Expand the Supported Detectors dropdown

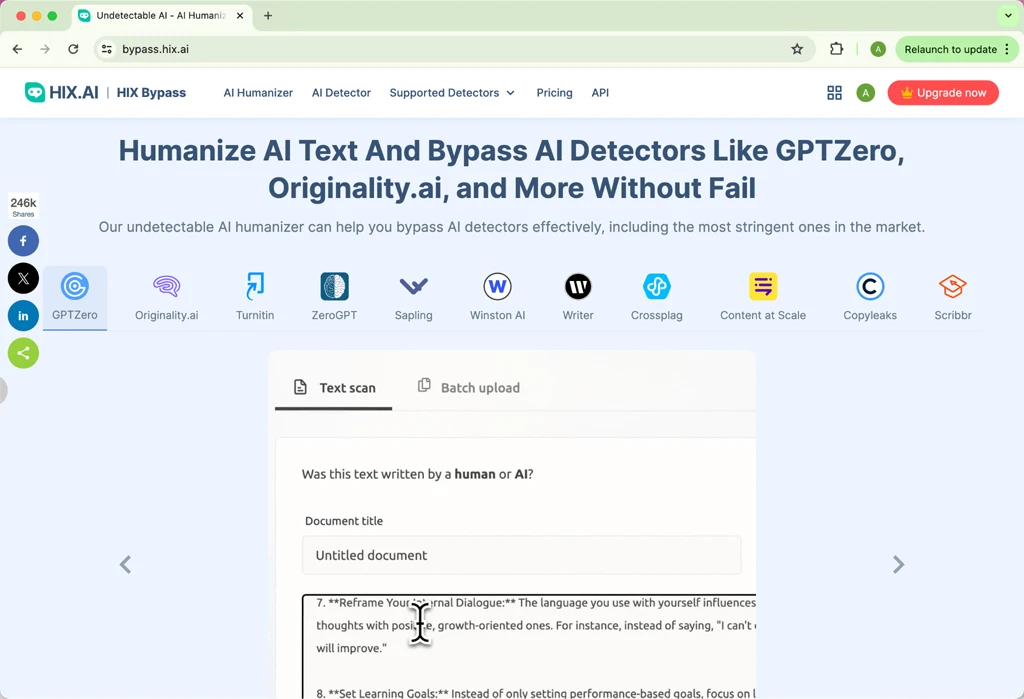point(452,92)
